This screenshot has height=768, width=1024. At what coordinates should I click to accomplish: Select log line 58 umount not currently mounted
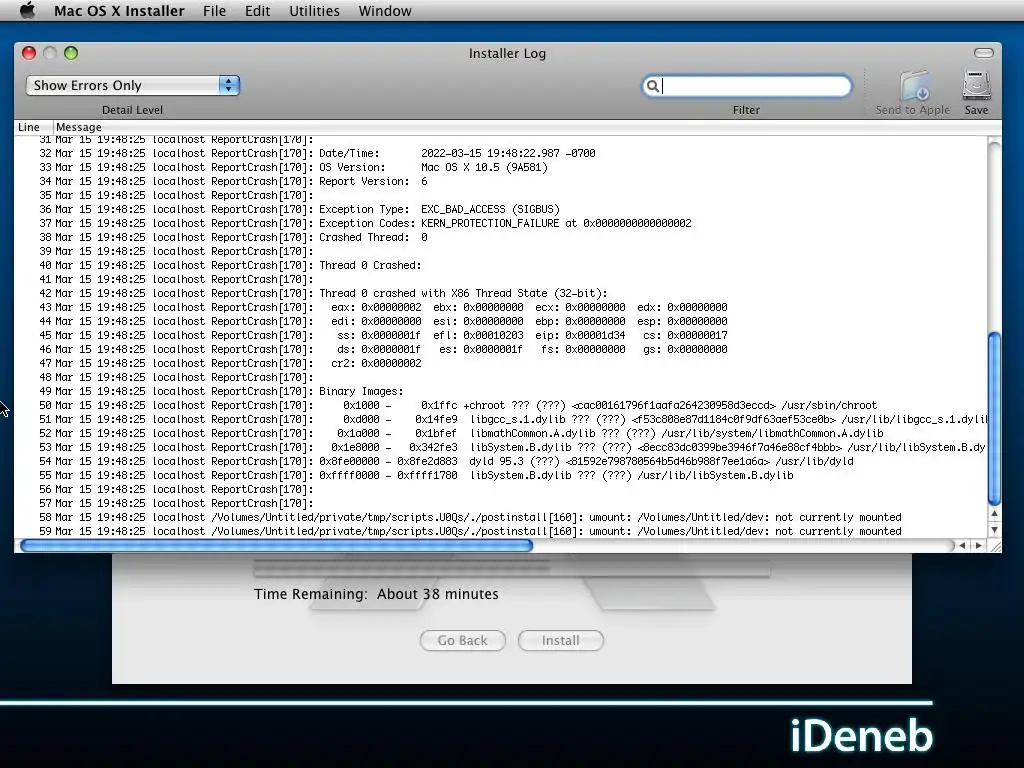(500, 517)
